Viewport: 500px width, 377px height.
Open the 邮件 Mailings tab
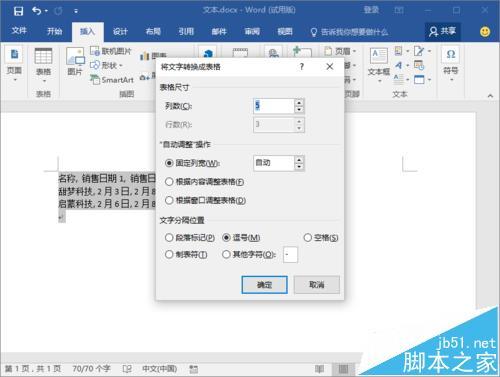pos(219,32)
